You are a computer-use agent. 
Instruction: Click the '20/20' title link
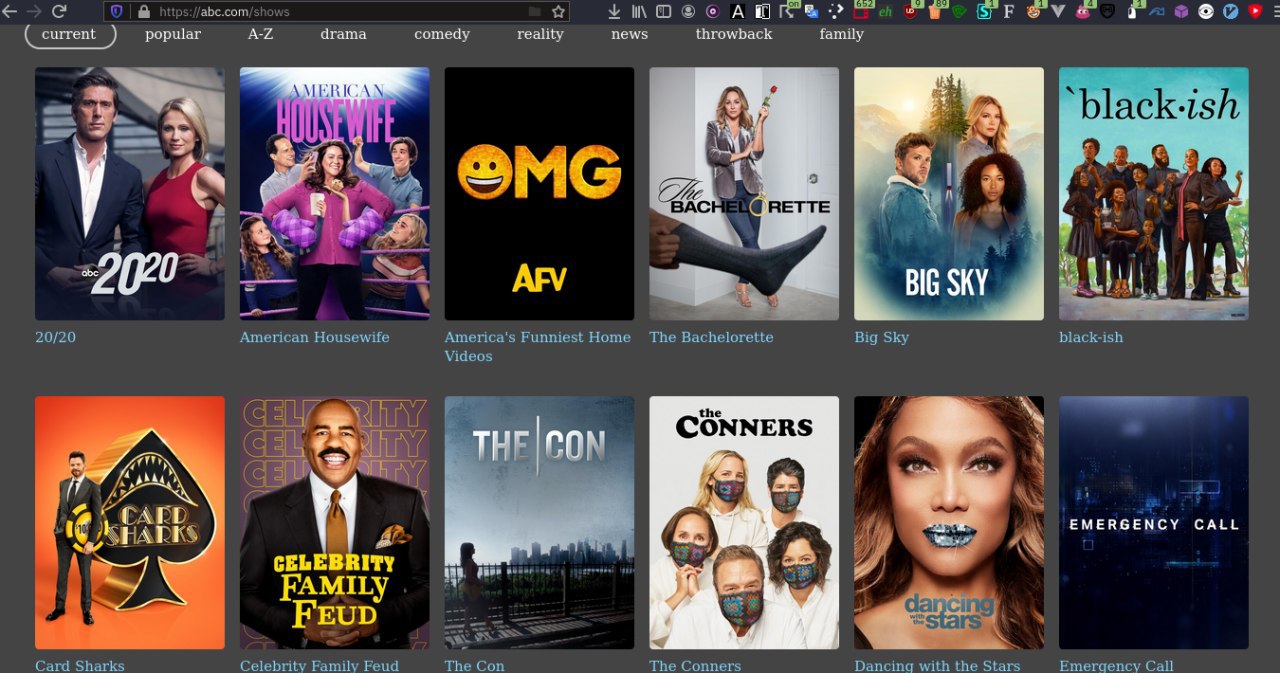pyautogui.click(x=55, y=338)
